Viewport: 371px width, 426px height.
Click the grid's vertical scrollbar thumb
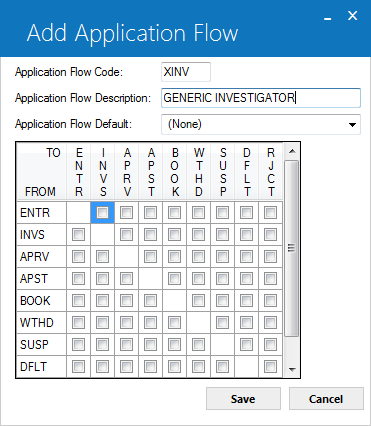(x=292, y=248)
